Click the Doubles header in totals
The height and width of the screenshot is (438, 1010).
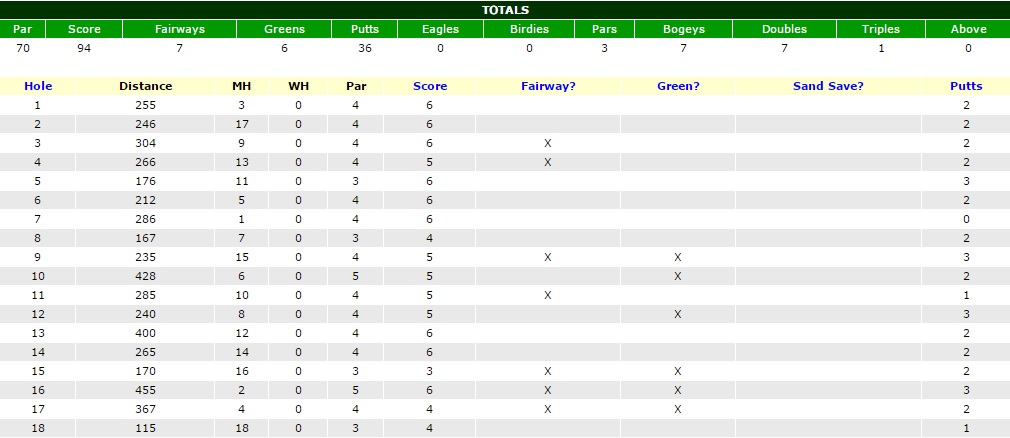click(785, 29)
